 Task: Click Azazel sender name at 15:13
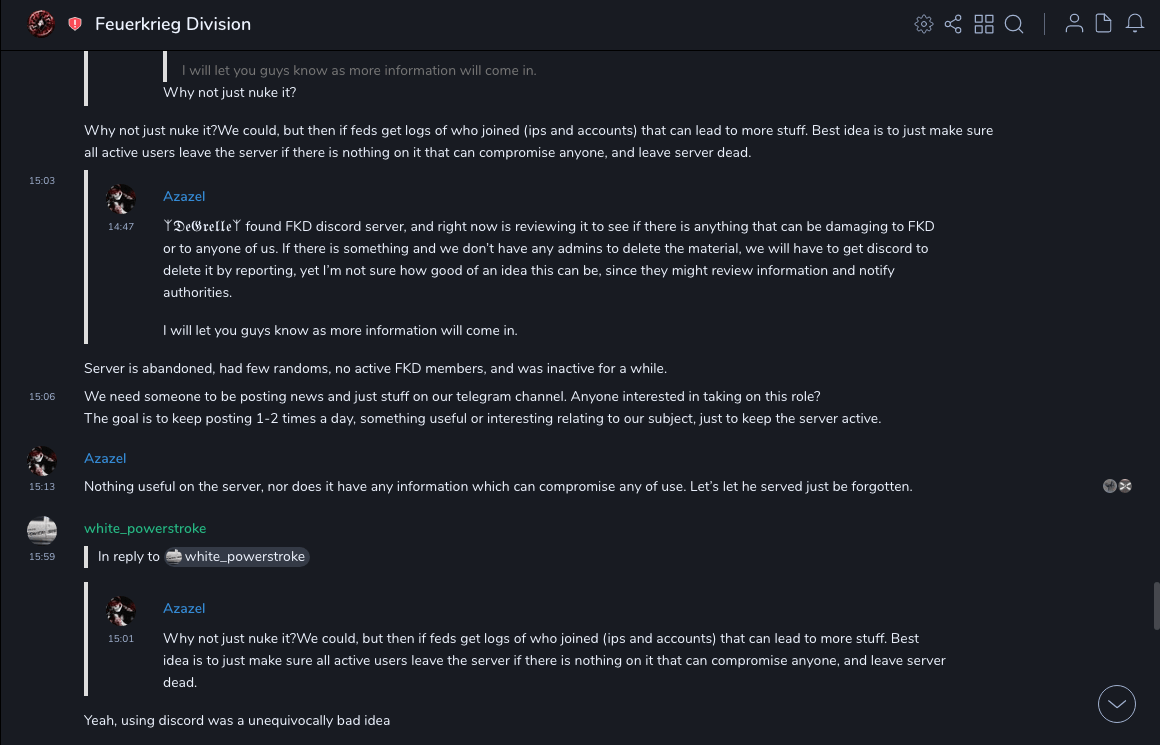coord(105,458)
